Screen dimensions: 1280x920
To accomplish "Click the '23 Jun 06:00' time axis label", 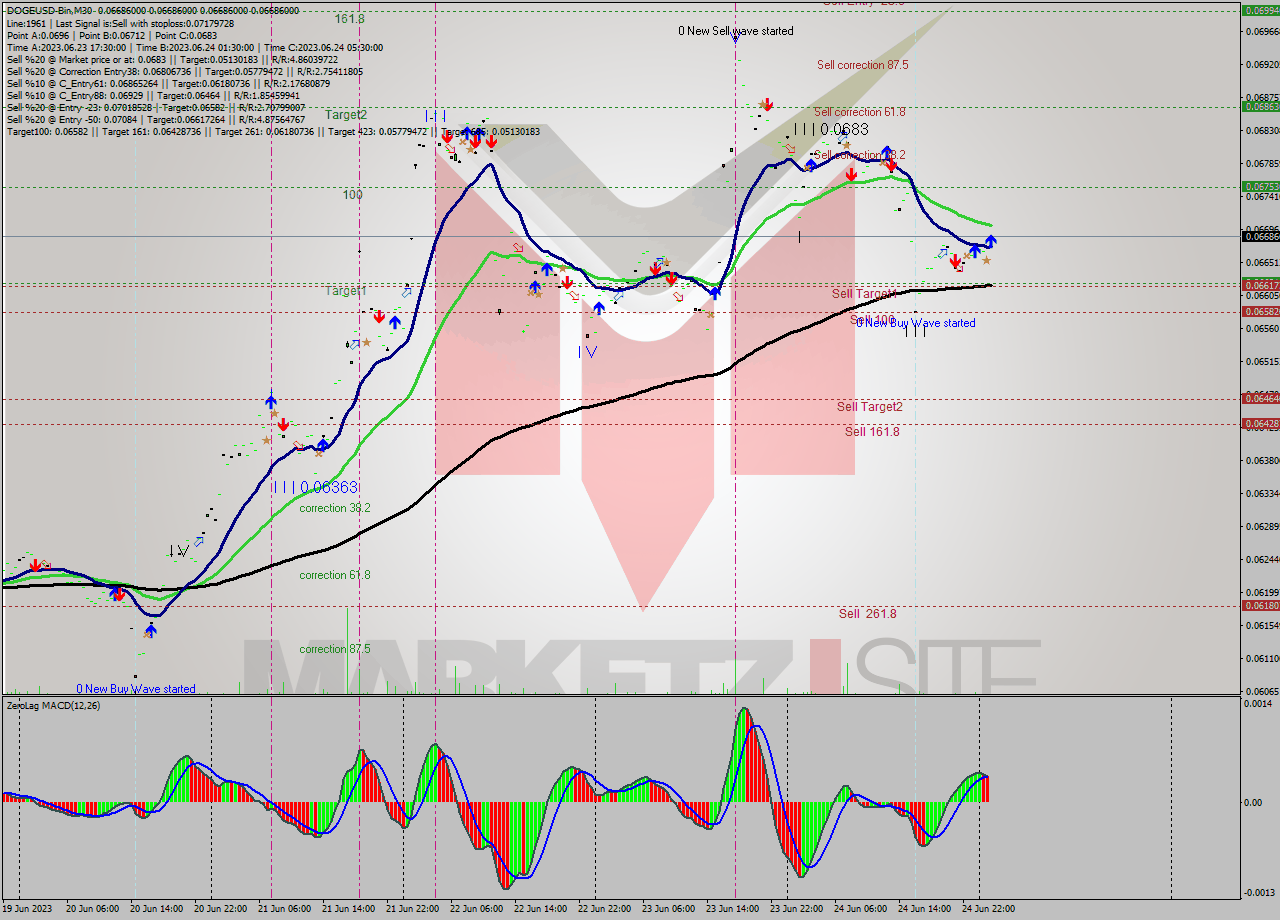I will pyautogui.click(x=668, y=909).
